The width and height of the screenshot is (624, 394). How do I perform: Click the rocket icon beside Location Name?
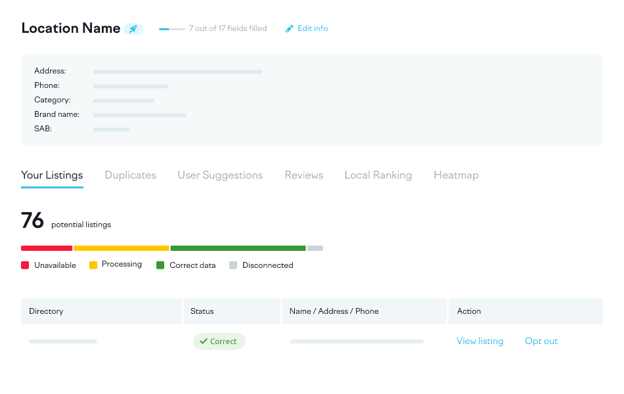coord(133,29)
